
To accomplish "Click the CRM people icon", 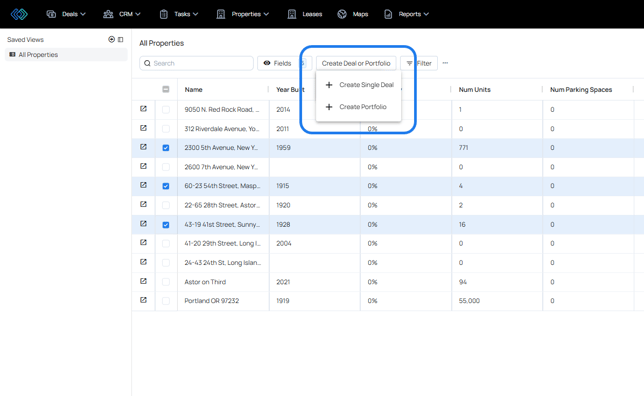I will (x=108, y=14).
